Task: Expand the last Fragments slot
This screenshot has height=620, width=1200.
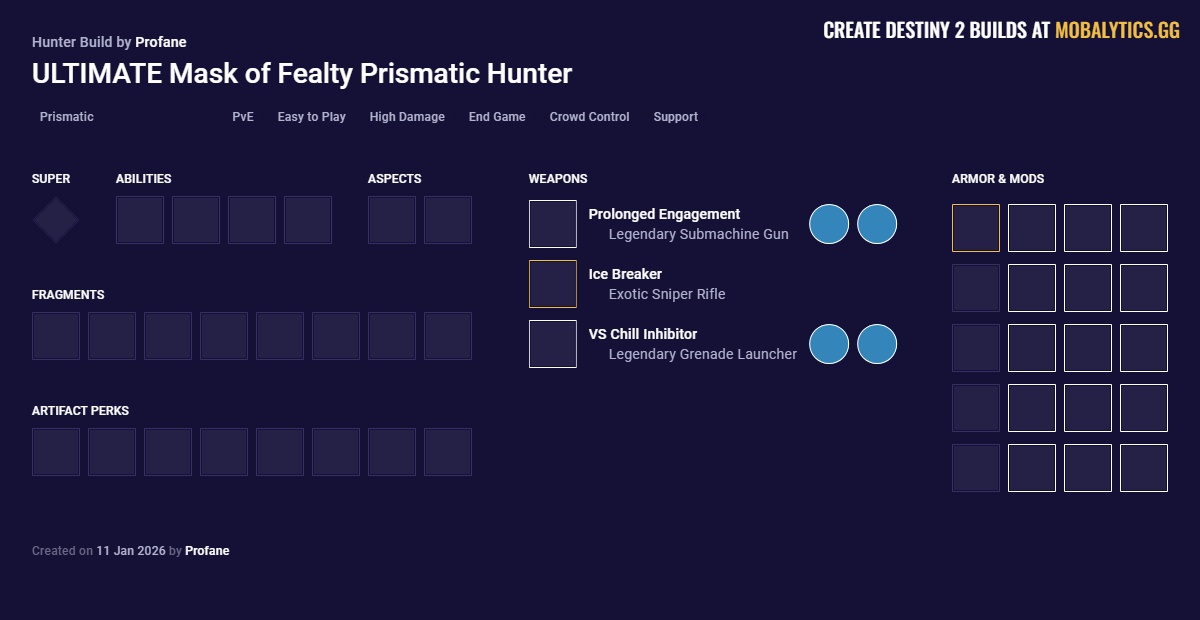Action: 448,335
